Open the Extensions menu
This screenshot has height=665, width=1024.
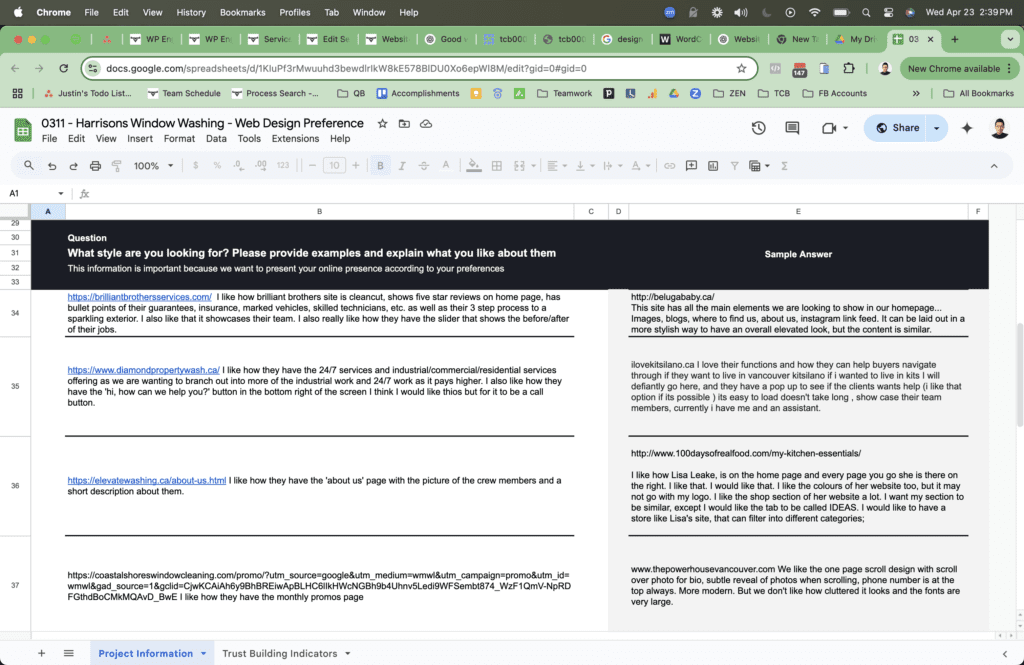(x=295, y=139)
